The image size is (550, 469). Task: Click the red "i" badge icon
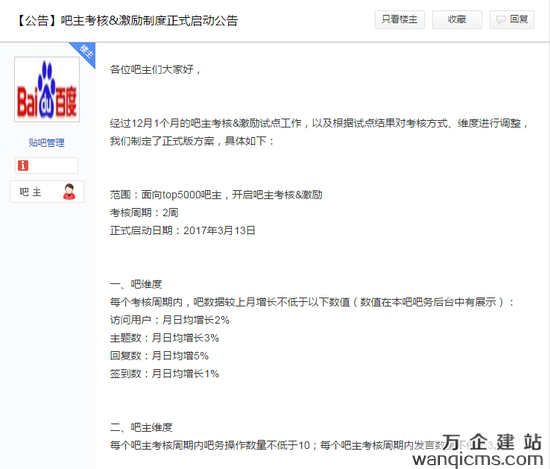[x=23, y=165]
